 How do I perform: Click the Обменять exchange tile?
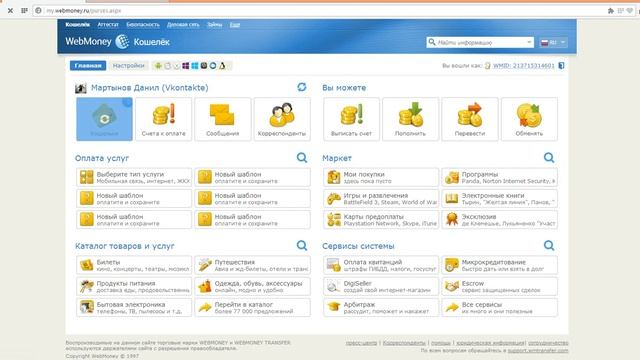(x=529, y=119)
